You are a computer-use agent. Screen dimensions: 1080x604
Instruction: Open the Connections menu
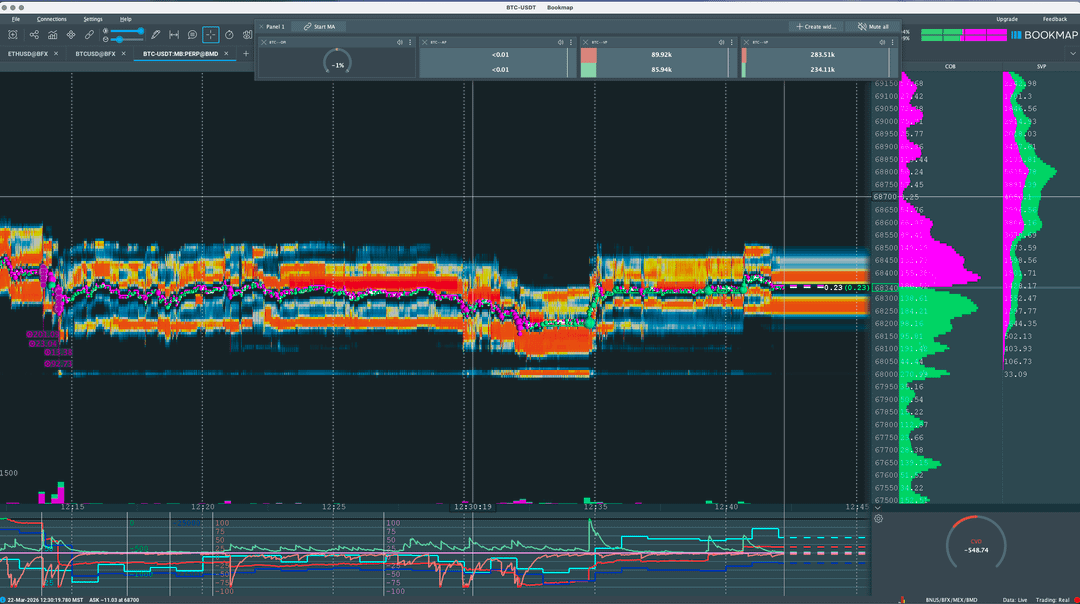[x=52, y=19]
